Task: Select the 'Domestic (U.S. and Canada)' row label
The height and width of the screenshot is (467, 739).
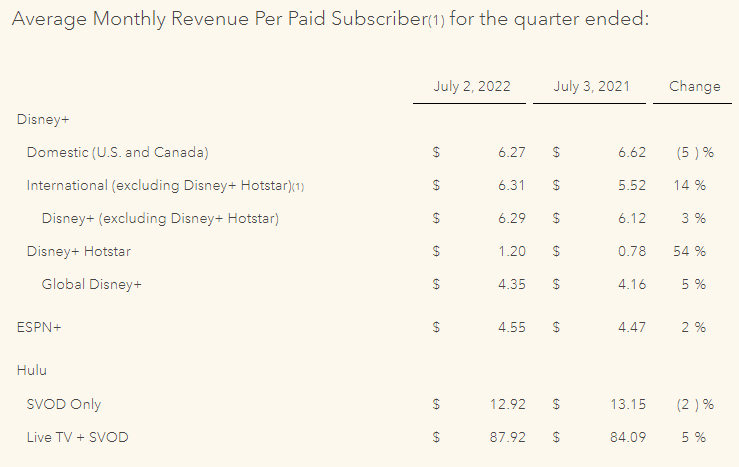Action: point(117,152)
